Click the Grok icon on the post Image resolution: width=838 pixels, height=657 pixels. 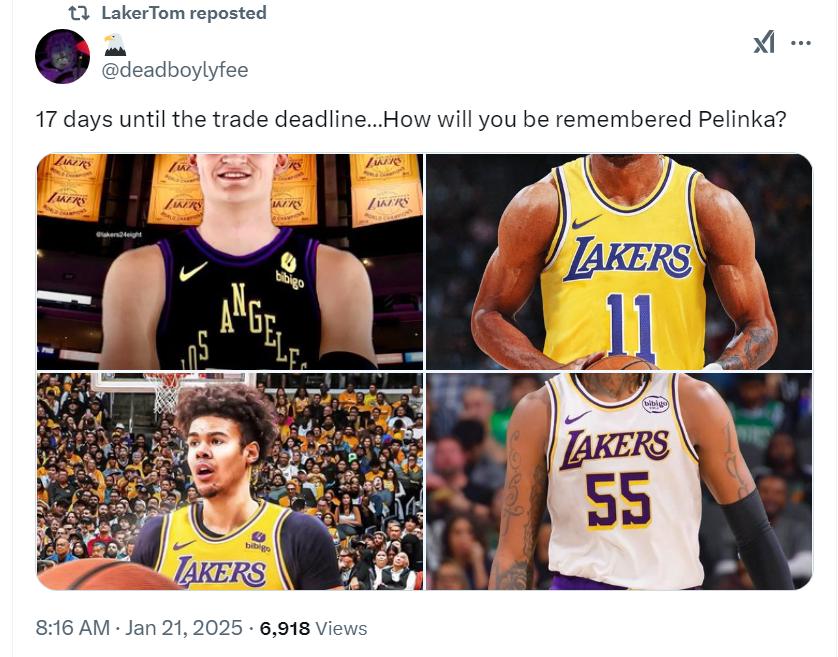click(764, 43)
